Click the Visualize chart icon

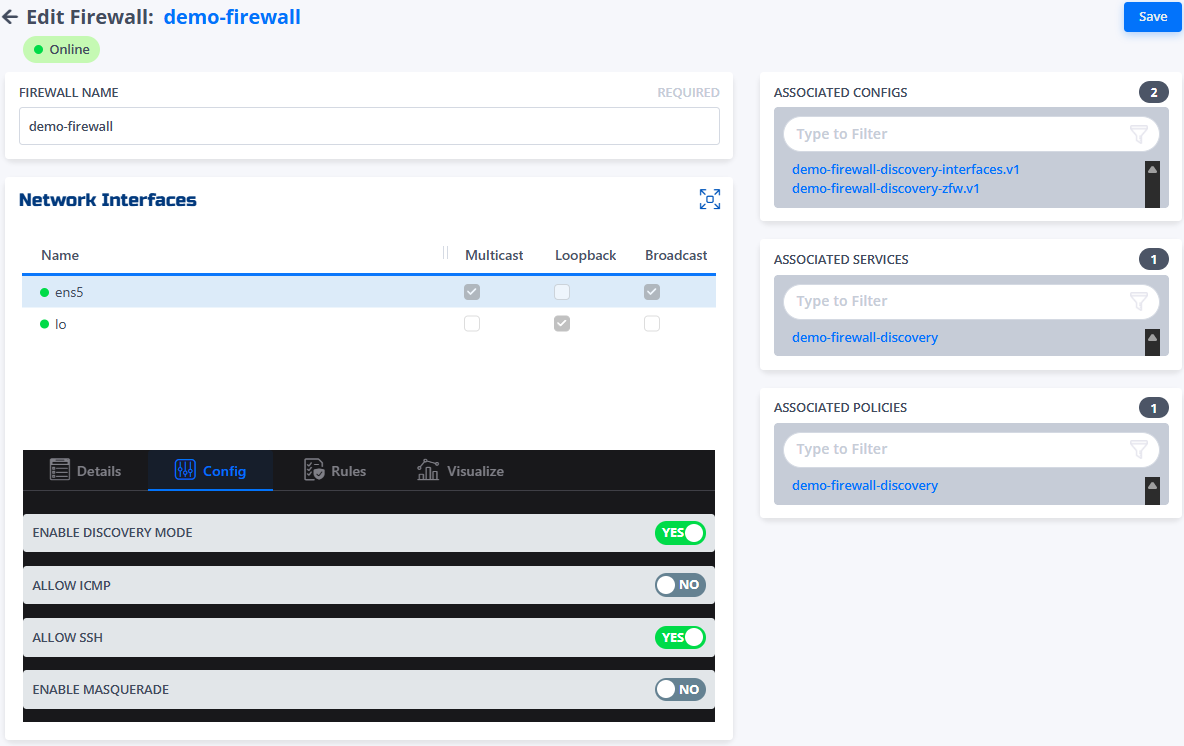coord(427,470)
